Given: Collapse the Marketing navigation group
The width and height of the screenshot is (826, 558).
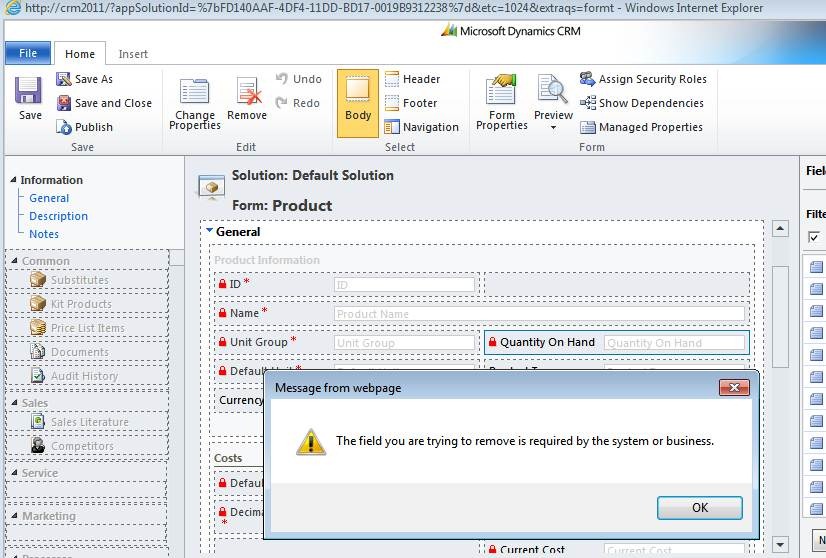Looking at the screenshot, I should pyautogui.click(x=14, y=515).
